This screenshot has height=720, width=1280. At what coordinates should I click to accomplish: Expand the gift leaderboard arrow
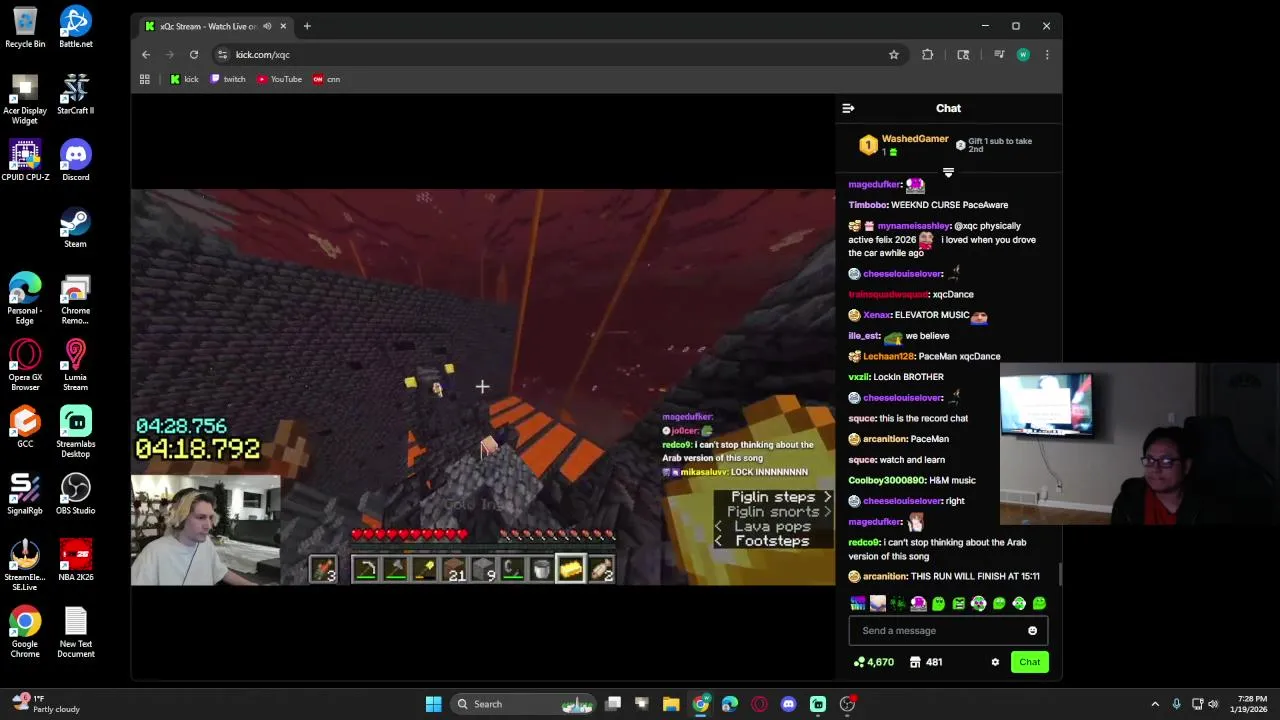[x=948, y=172]
